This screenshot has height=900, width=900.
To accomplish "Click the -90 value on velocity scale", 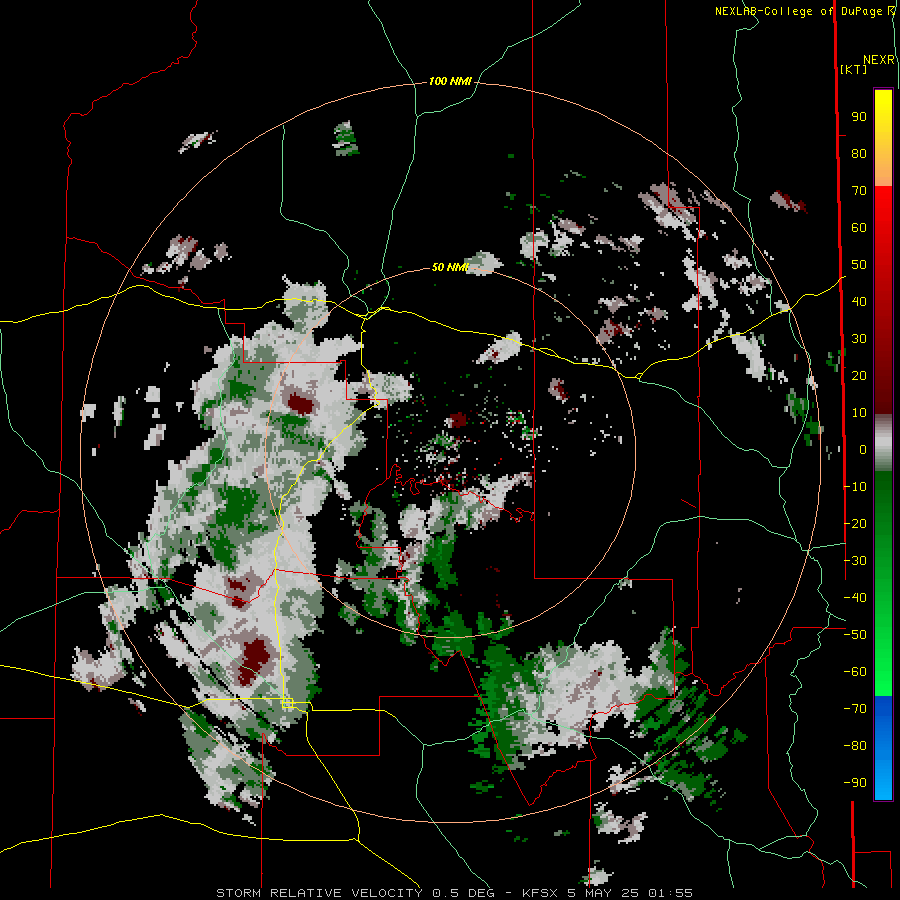I will click(855, 783).
